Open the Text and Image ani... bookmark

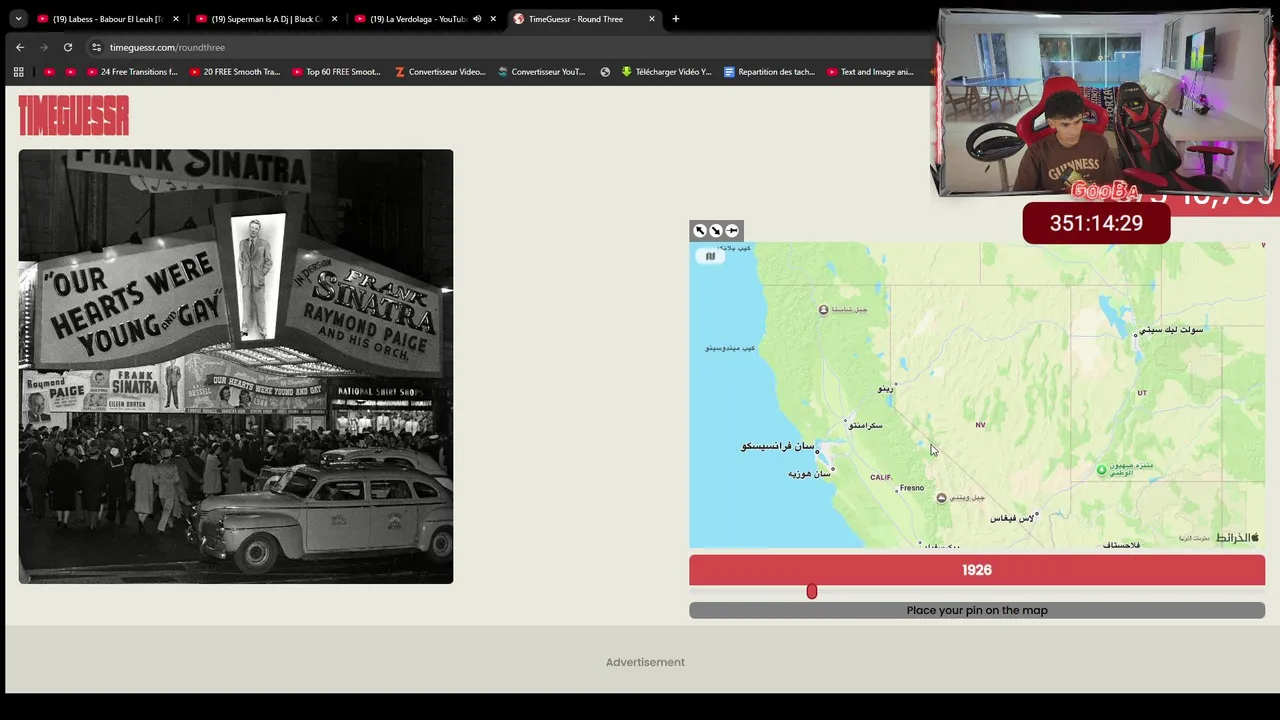point(870,72)
